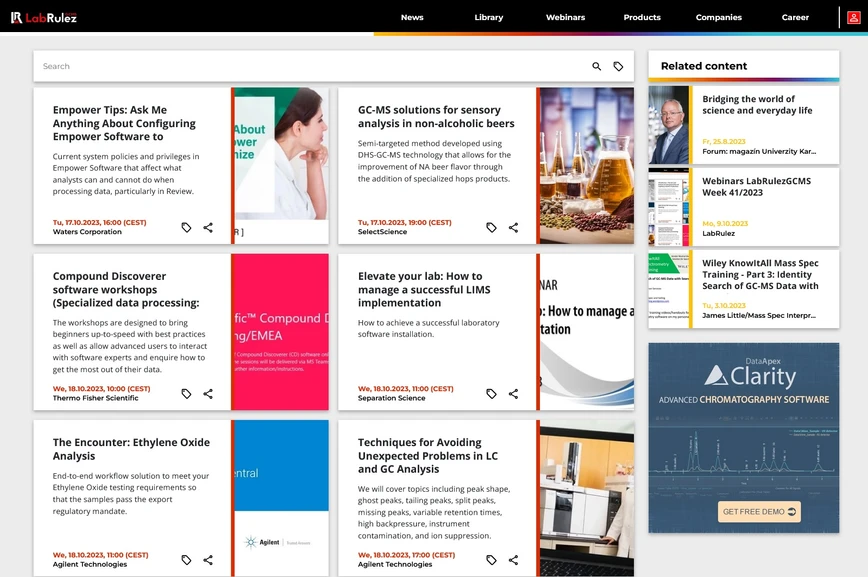The width and height of the screenshot is (868, 577).
Task: Click Thermo Fisher Scientific company name
Action: [95, 398]
